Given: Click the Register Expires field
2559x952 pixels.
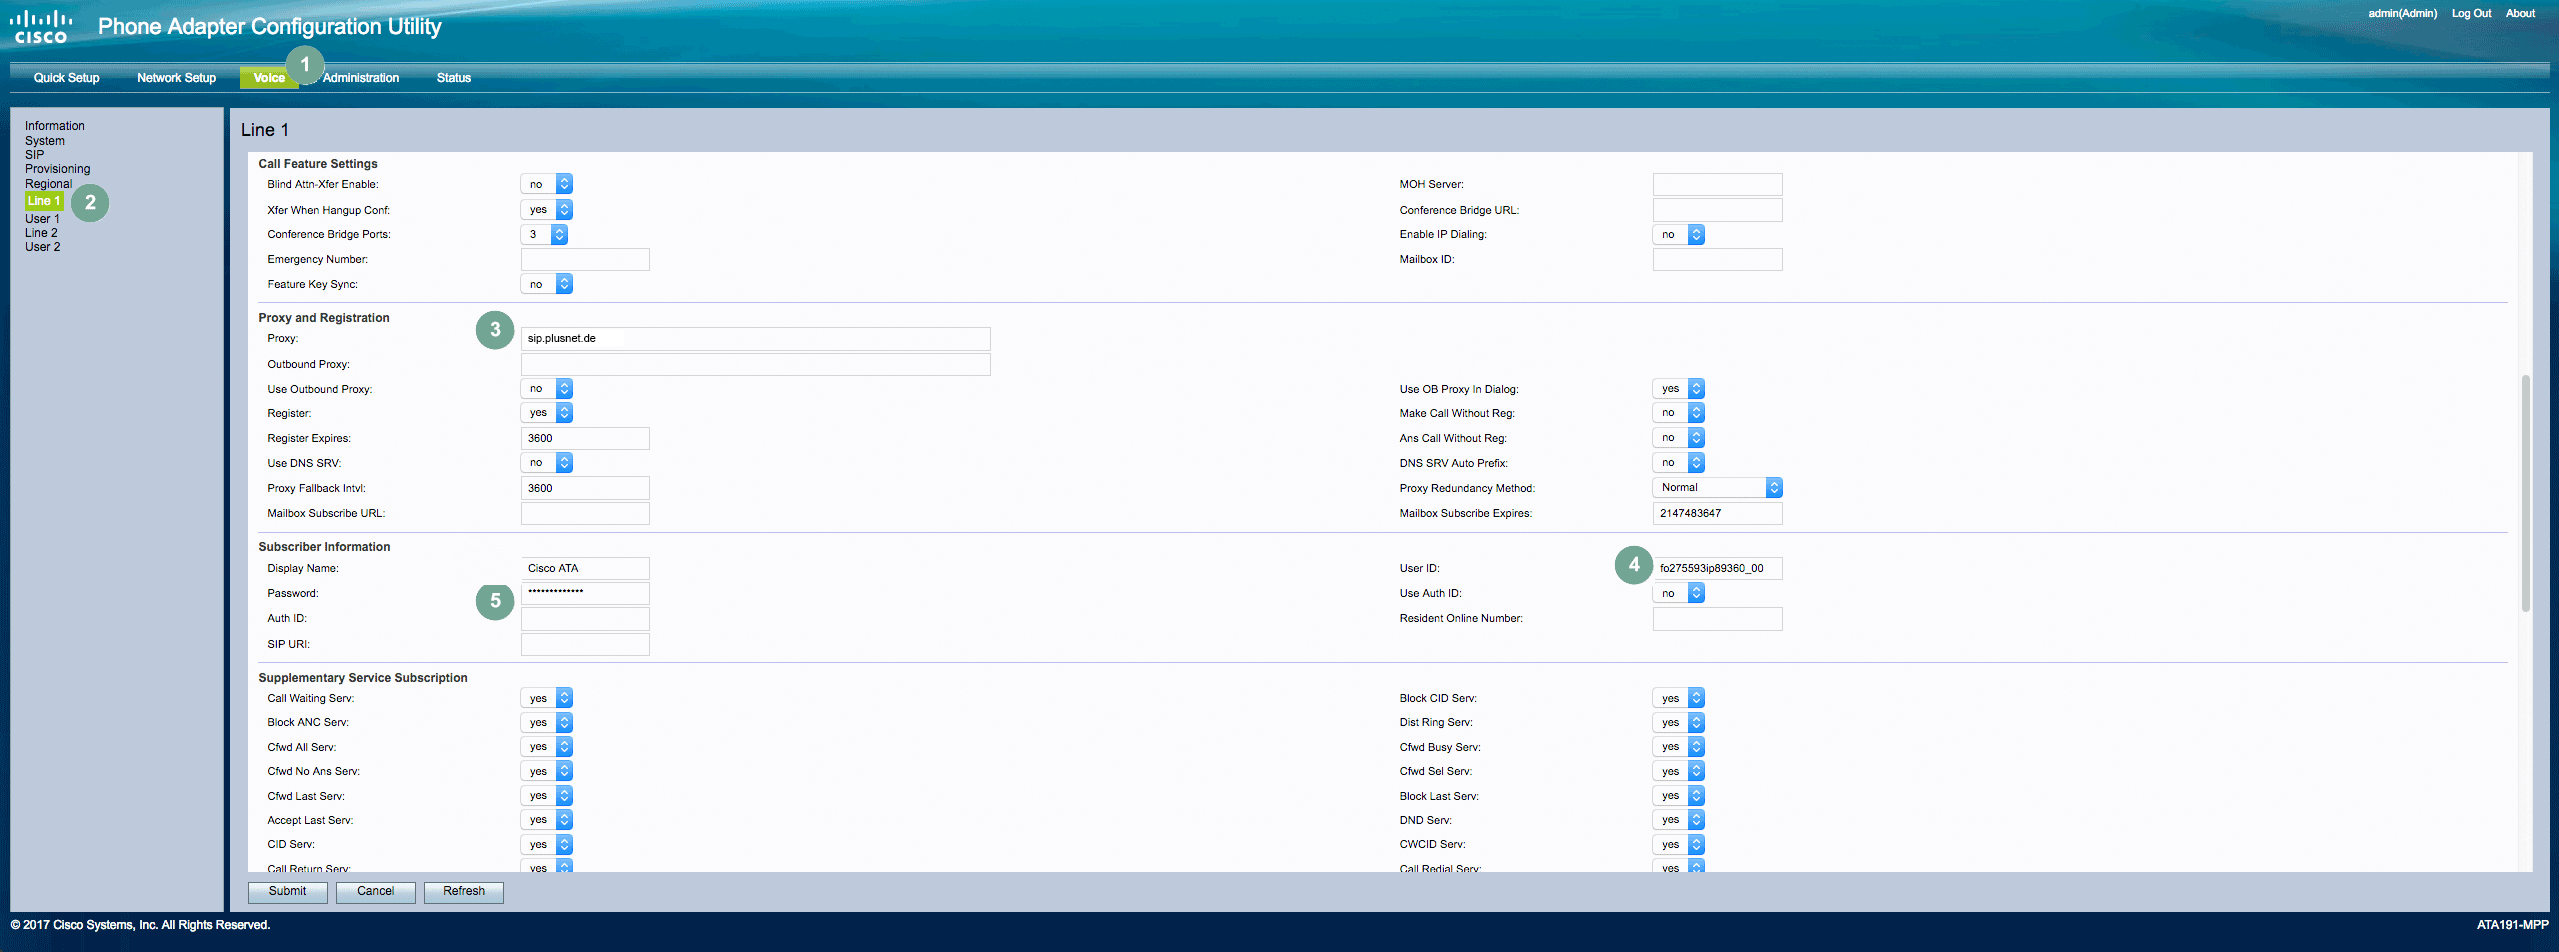Looking at the screenshot, I should point(585,438).
